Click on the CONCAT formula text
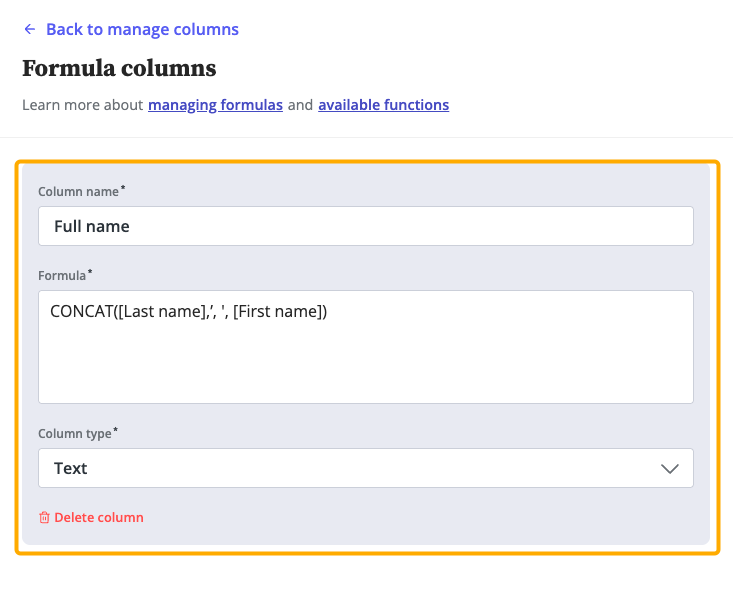 (189, 312)
